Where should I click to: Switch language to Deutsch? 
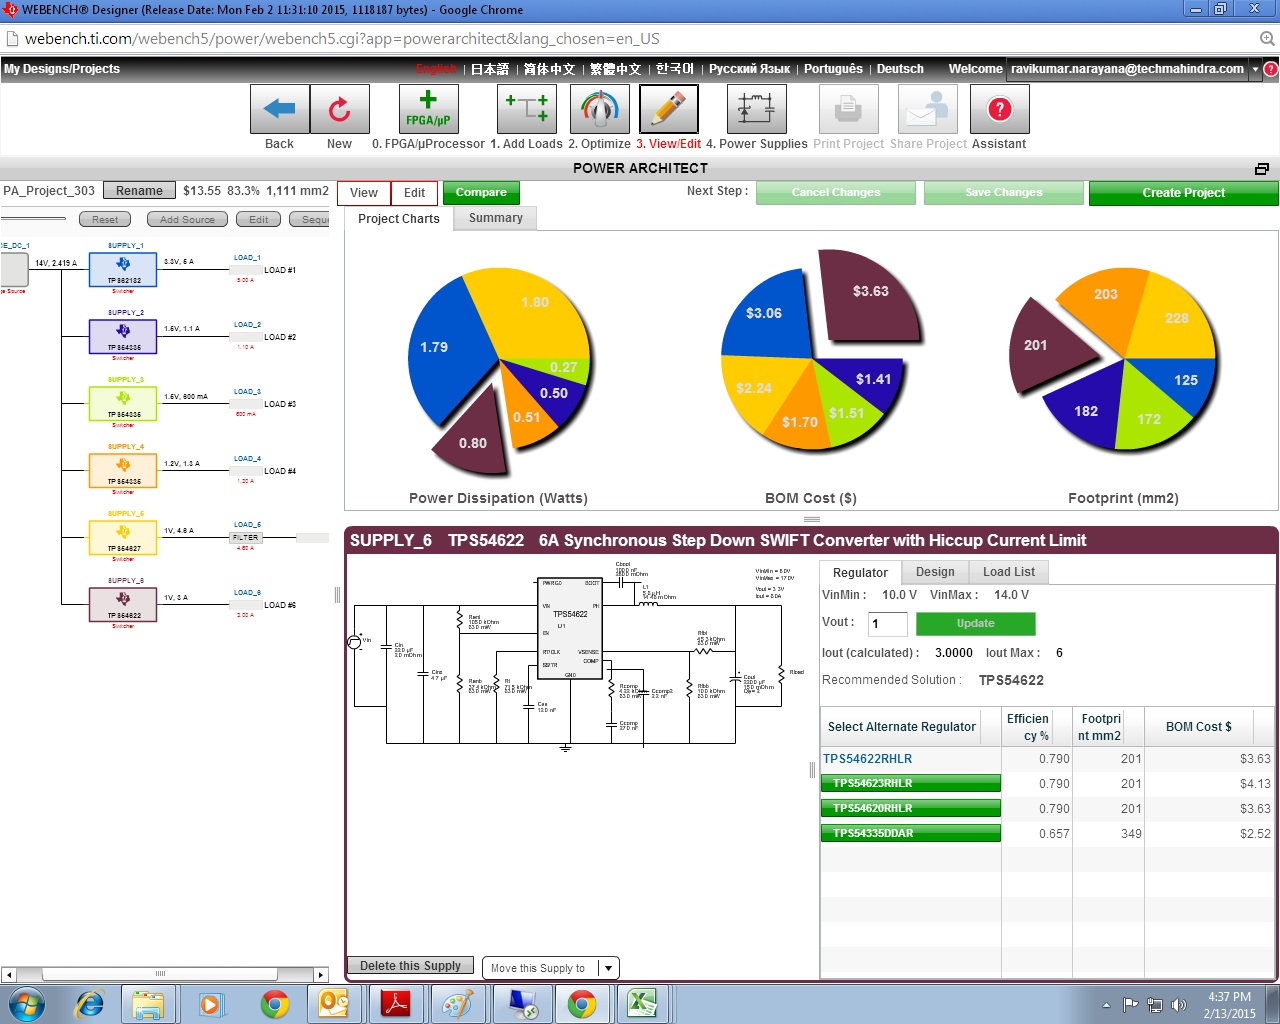click(900, 69)
